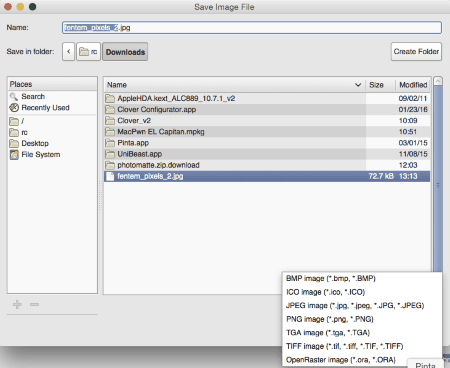Choose JPEG image format option
This screenshot has height=368, width=450.
[362, 306]
